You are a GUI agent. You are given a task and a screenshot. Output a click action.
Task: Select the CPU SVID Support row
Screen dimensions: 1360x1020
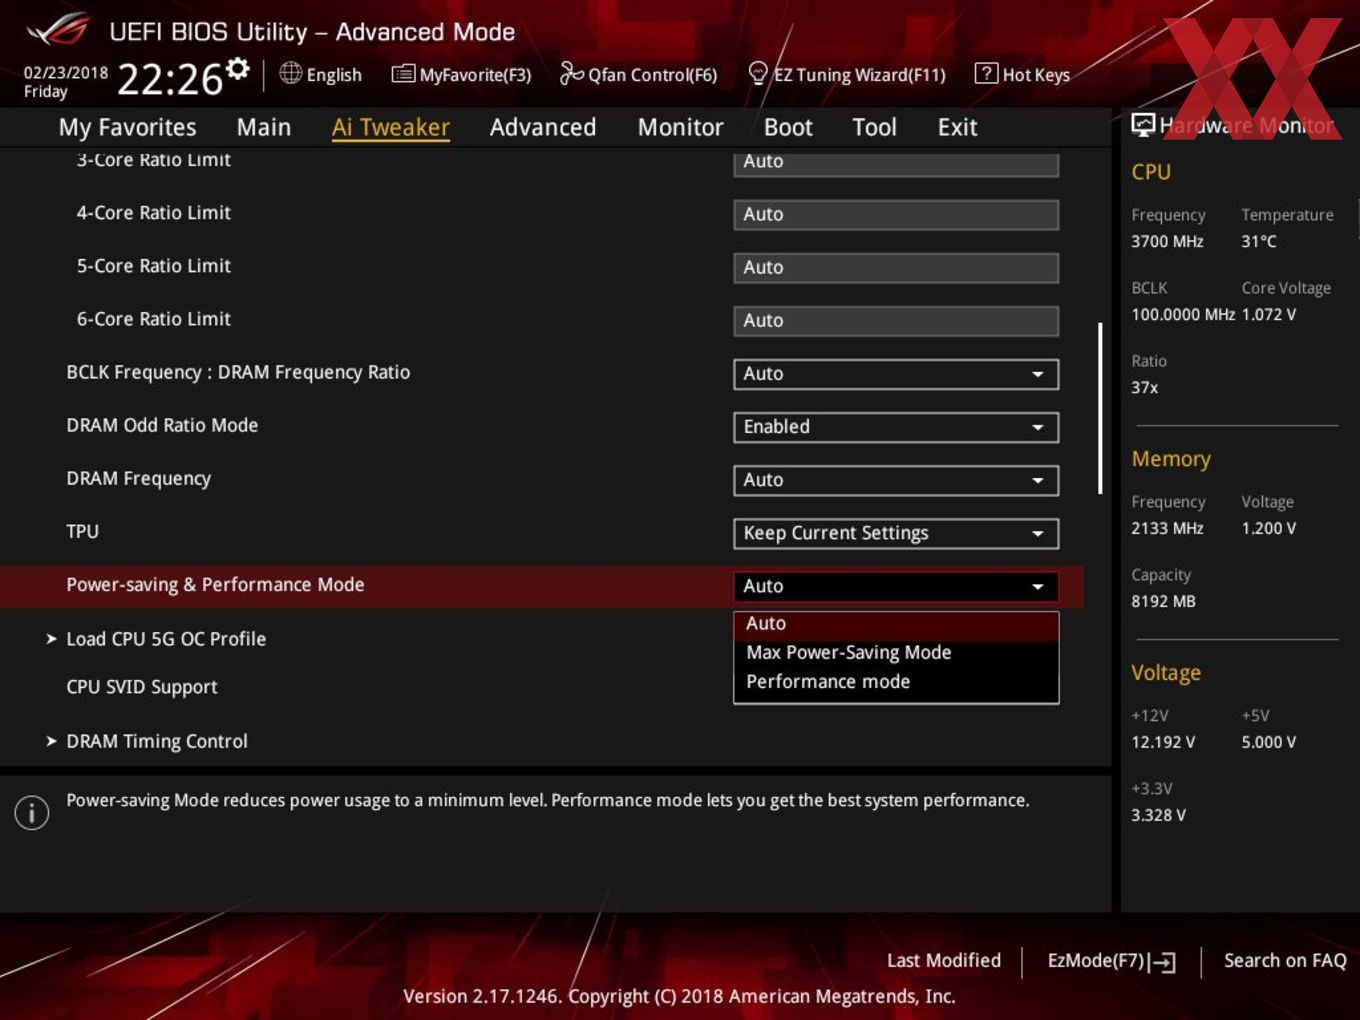tap(142, 687)
